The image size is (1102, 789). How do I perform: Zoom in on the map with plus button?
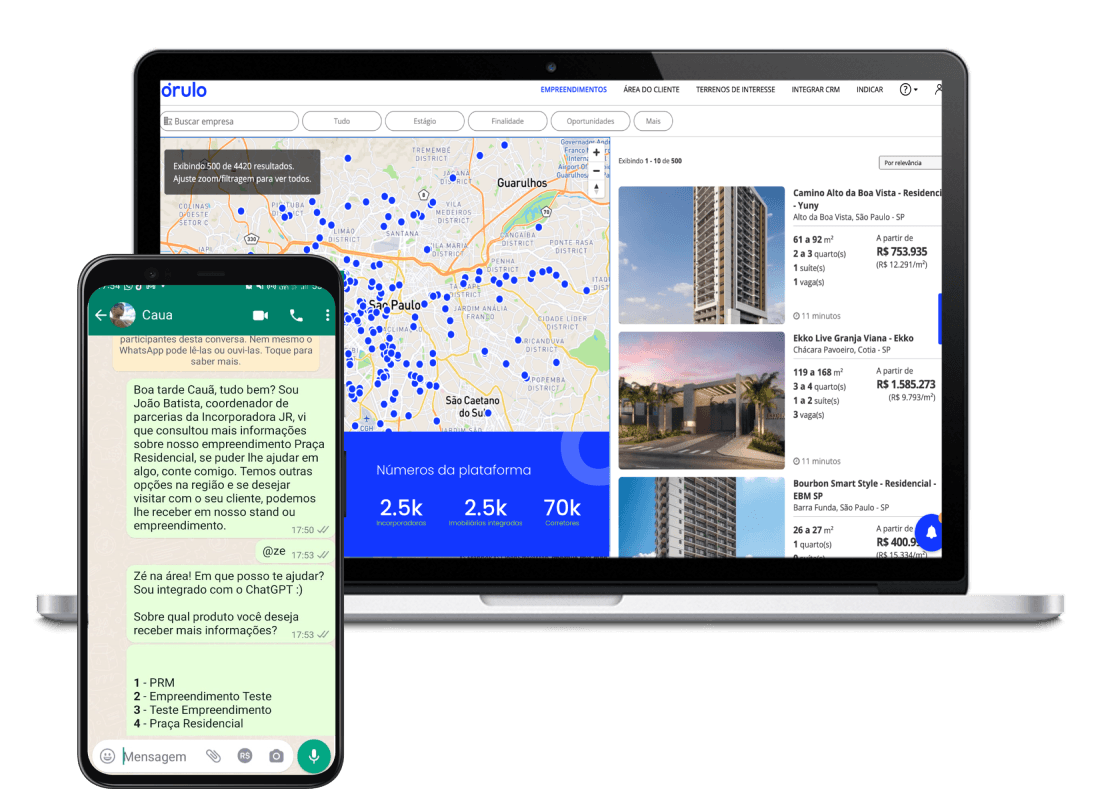(597, 152)
